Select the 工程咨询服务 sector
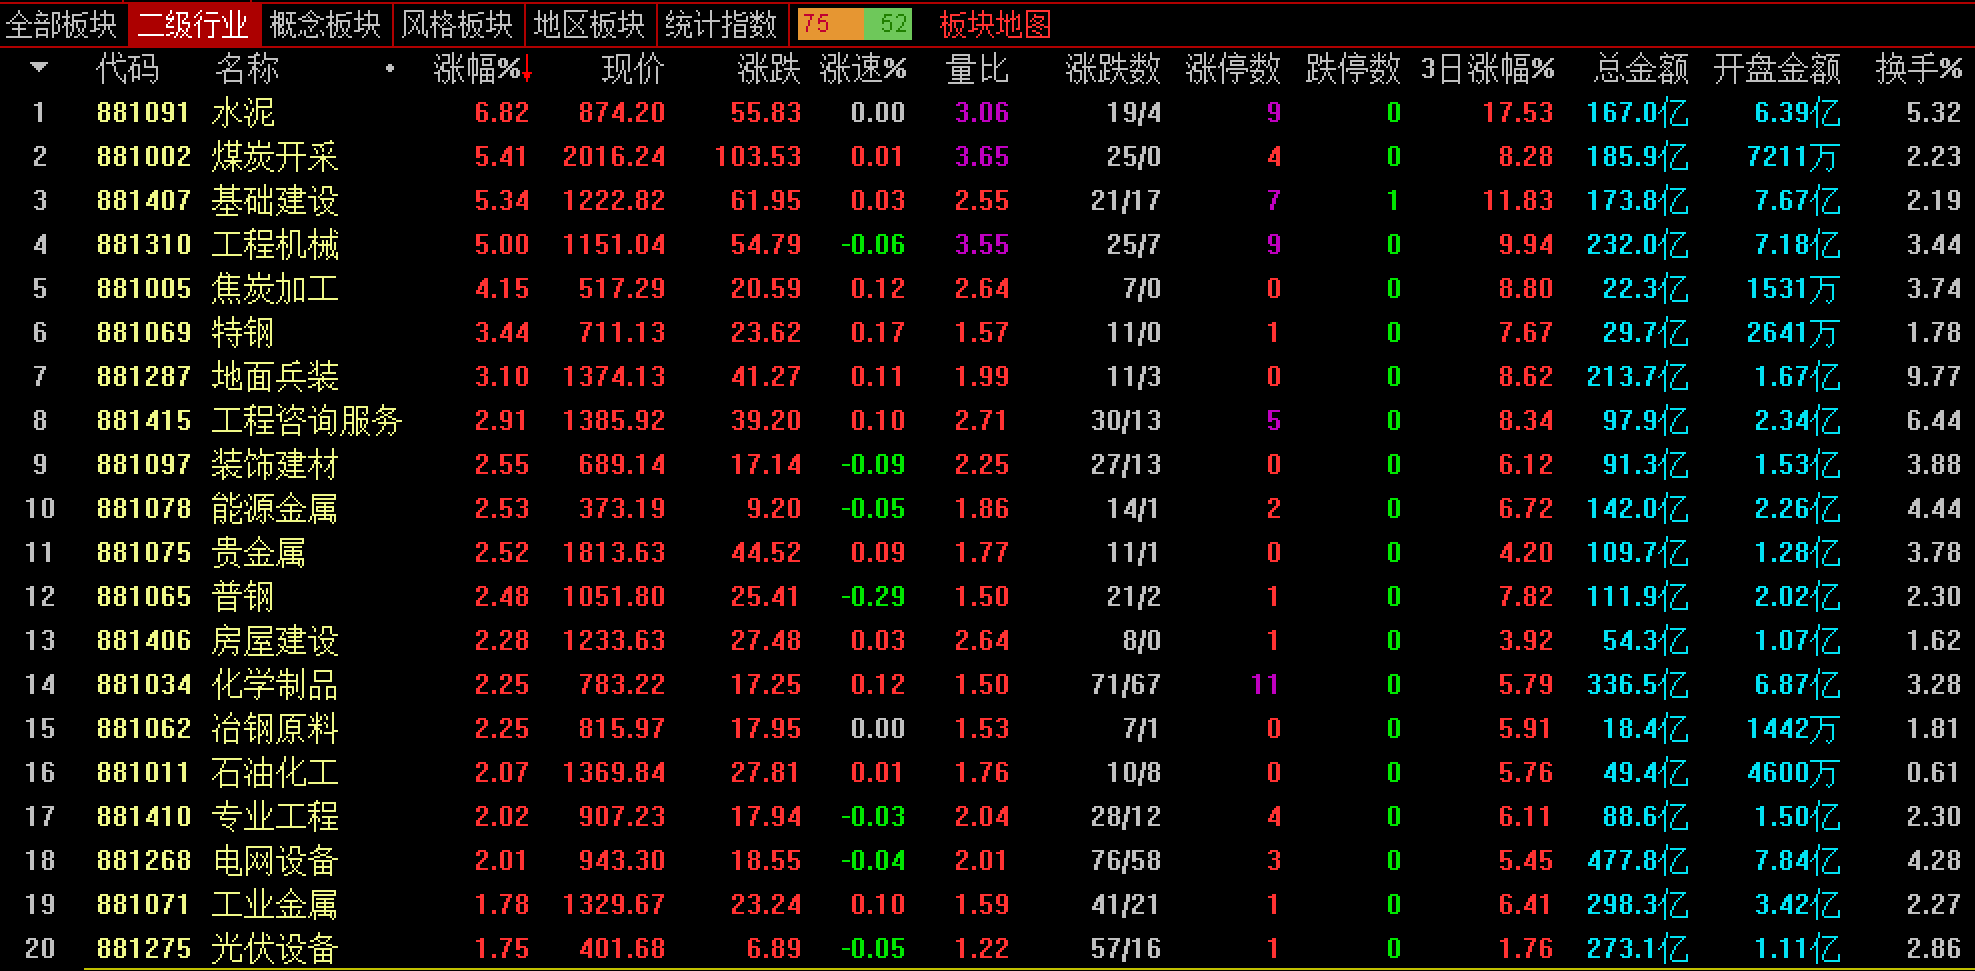The image size is (1975, 971). 307,421
